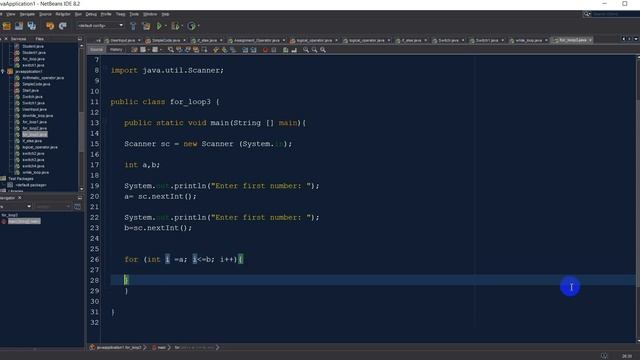Click the last magnifier icon in editor toolbar
The height and width of the screenshot is (360, 640).
tap(323, 50)
